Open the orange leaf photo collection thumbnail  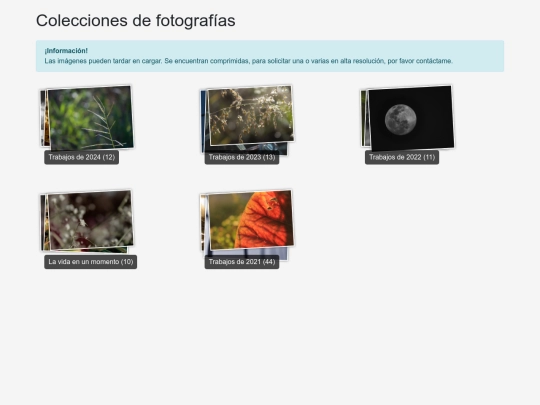(x=247, y=224)
